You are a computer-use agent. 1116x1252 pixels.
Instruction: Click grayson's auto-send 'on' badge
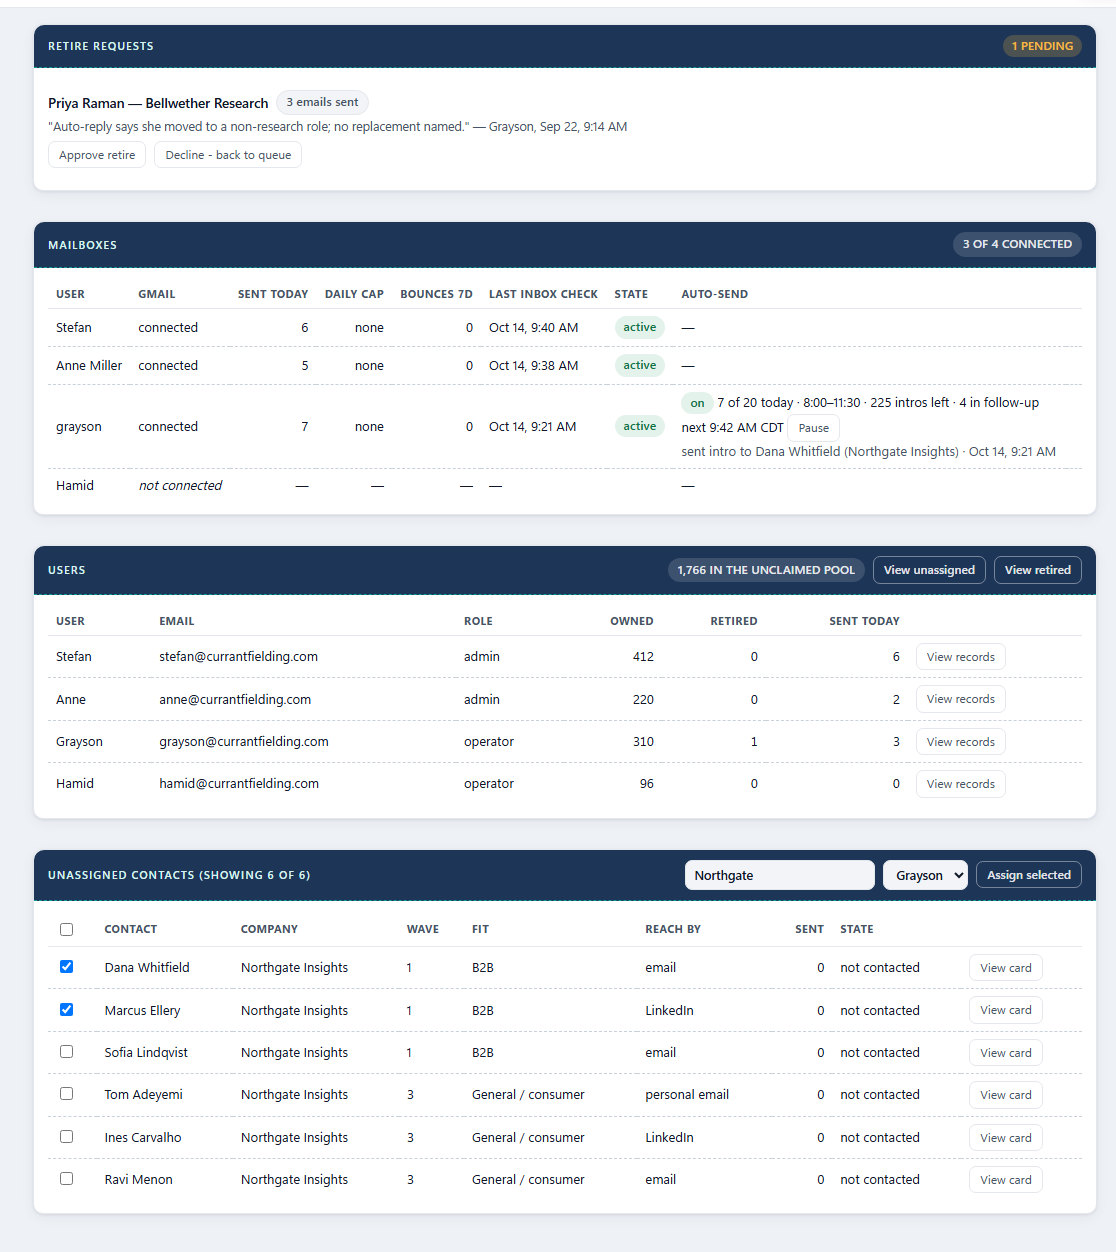[x=697, y=403]
